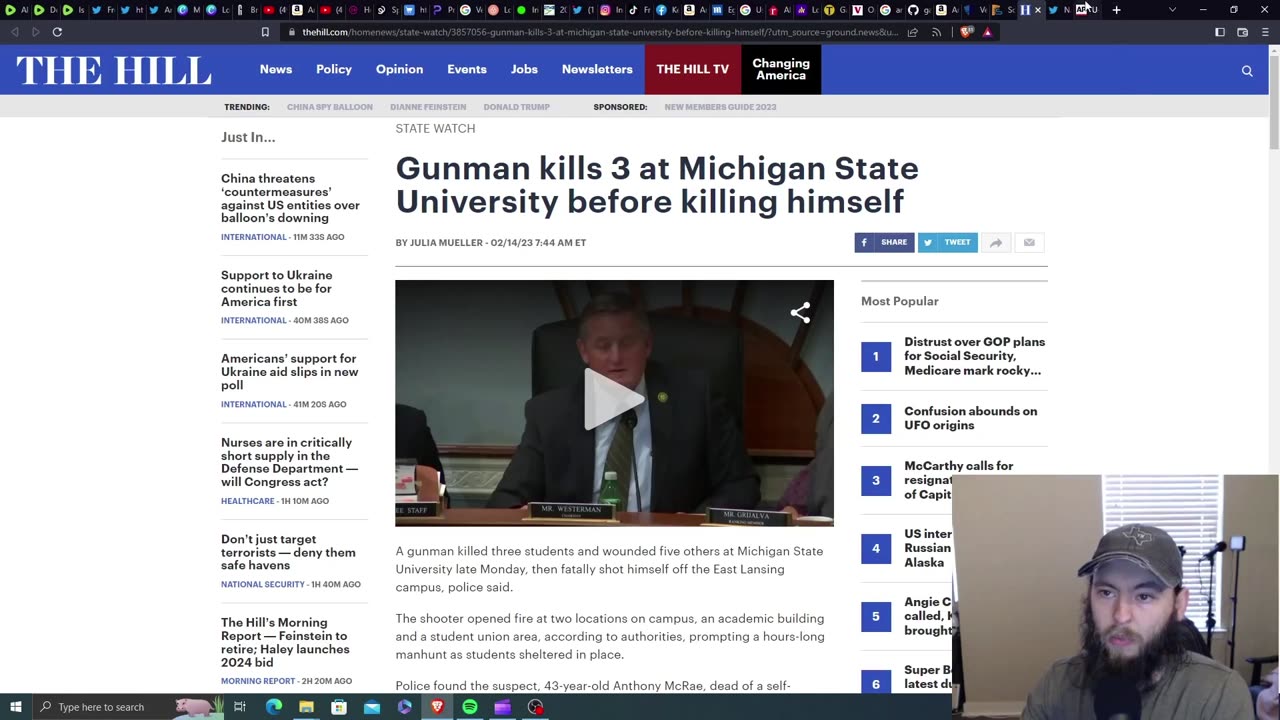The image size is (1280, 720).
Task: Switch to Brave browser on the taskbar
Action: 437,707
